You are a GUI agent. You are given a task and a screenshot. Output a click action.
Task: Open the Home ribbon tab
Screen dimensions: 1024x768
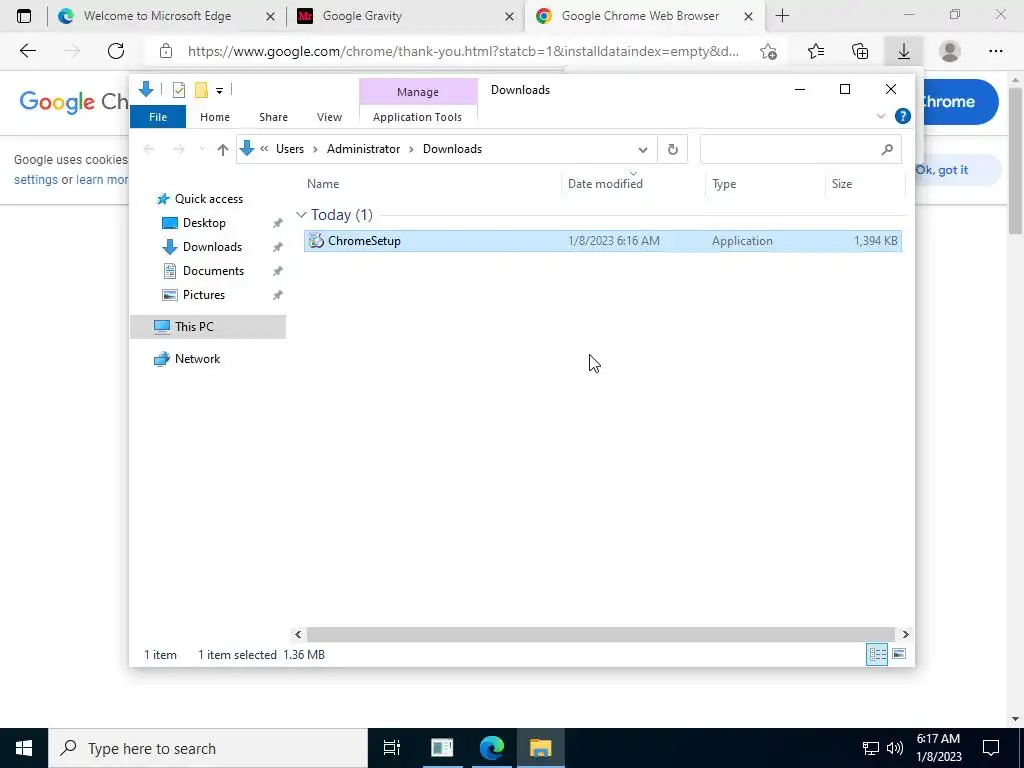pyautogui.click(x=215, y=117)
